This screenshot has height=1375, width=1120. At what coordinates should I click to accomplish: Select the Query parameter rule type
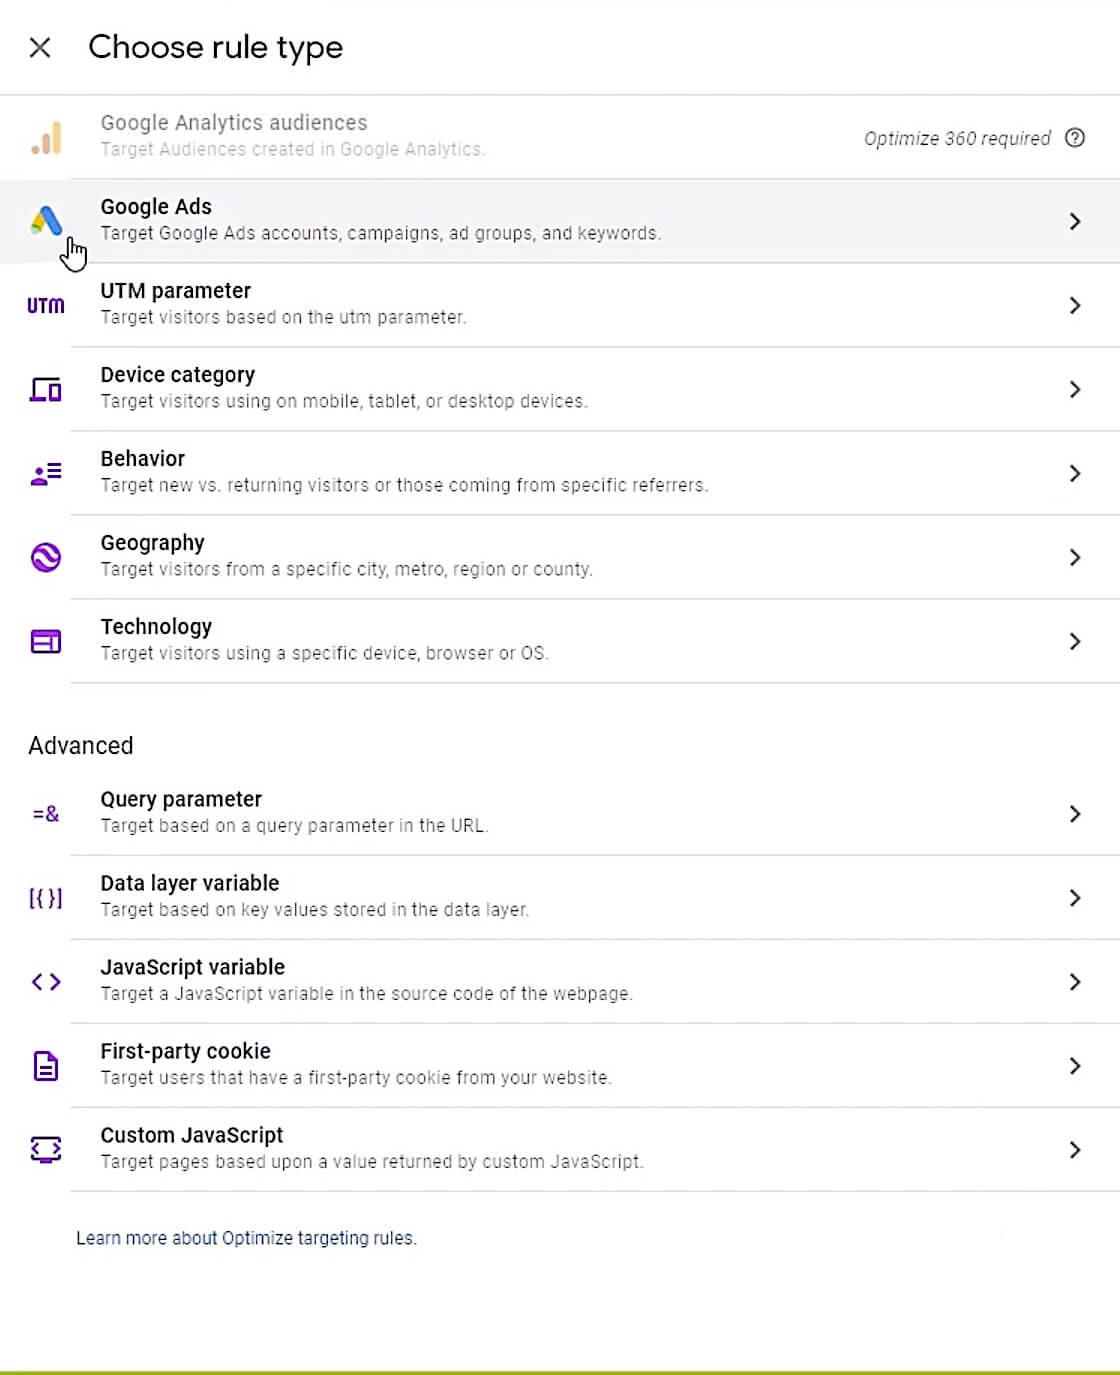[x=560, y=814]
